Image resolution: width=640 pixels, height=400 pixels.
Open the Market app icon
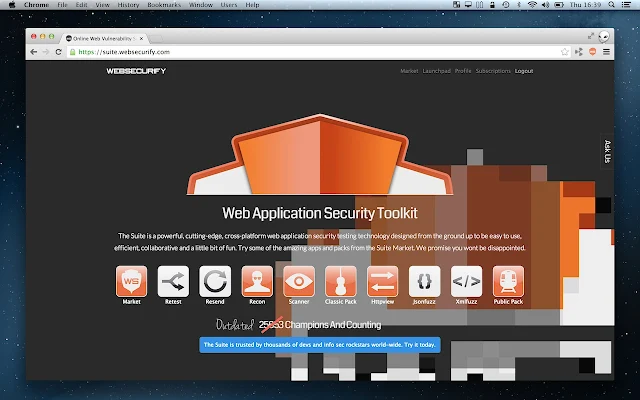tap(131, 281)
